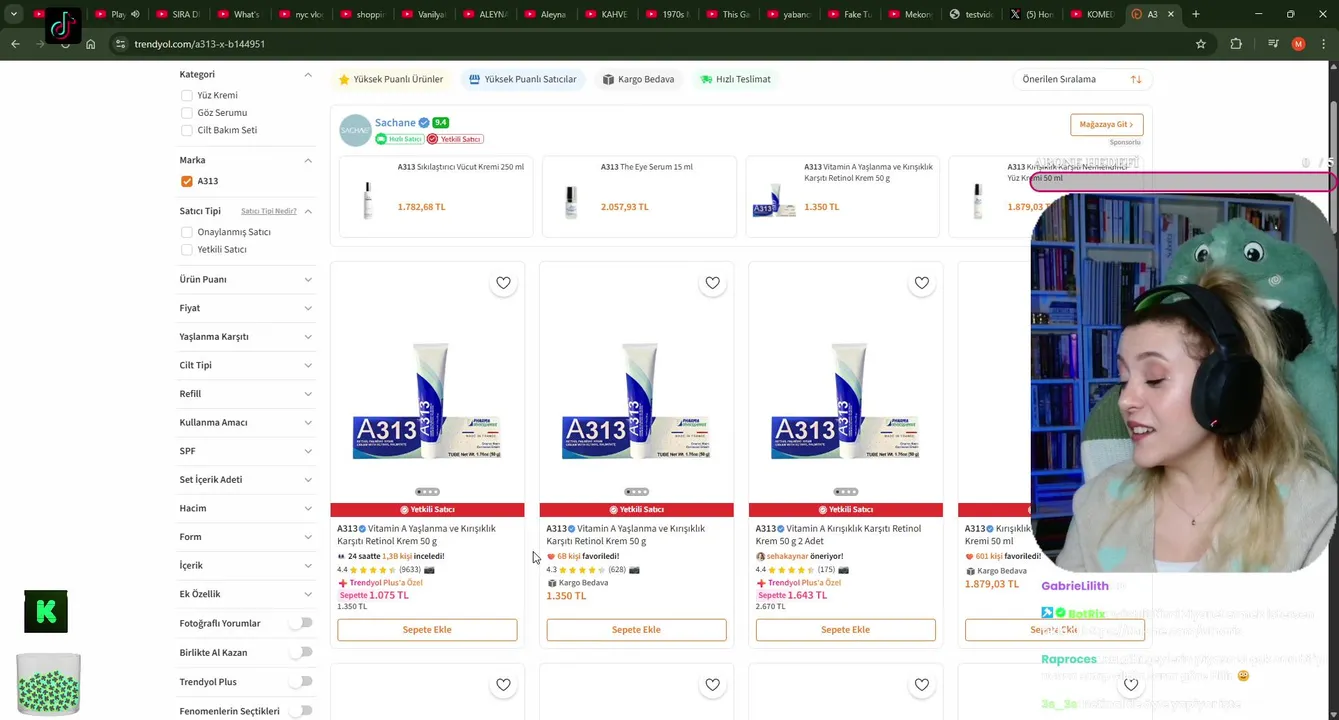This screenshot has height=720, width=1339.
Task: Add the 1.075 TL cream via Sepete Ekle
Action: pos(427,630)
